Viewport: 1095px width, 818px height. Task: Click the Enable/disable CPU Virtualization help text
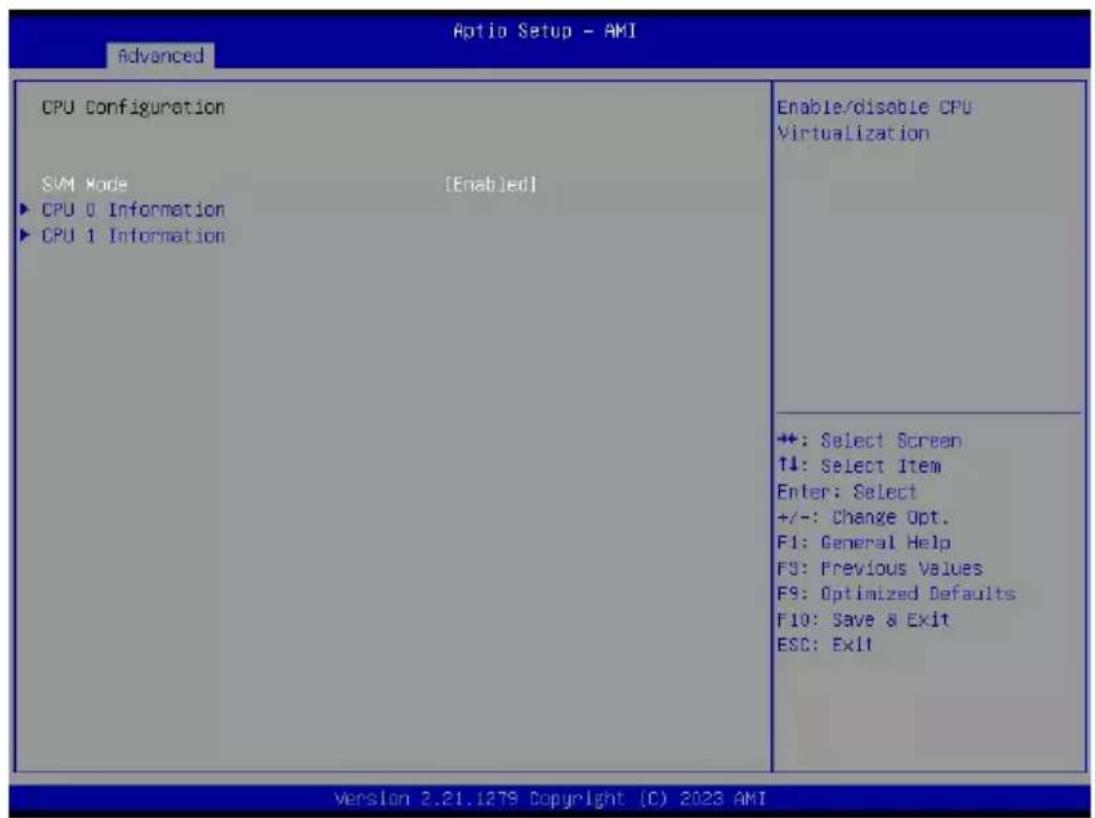click(x=874, y=120)
